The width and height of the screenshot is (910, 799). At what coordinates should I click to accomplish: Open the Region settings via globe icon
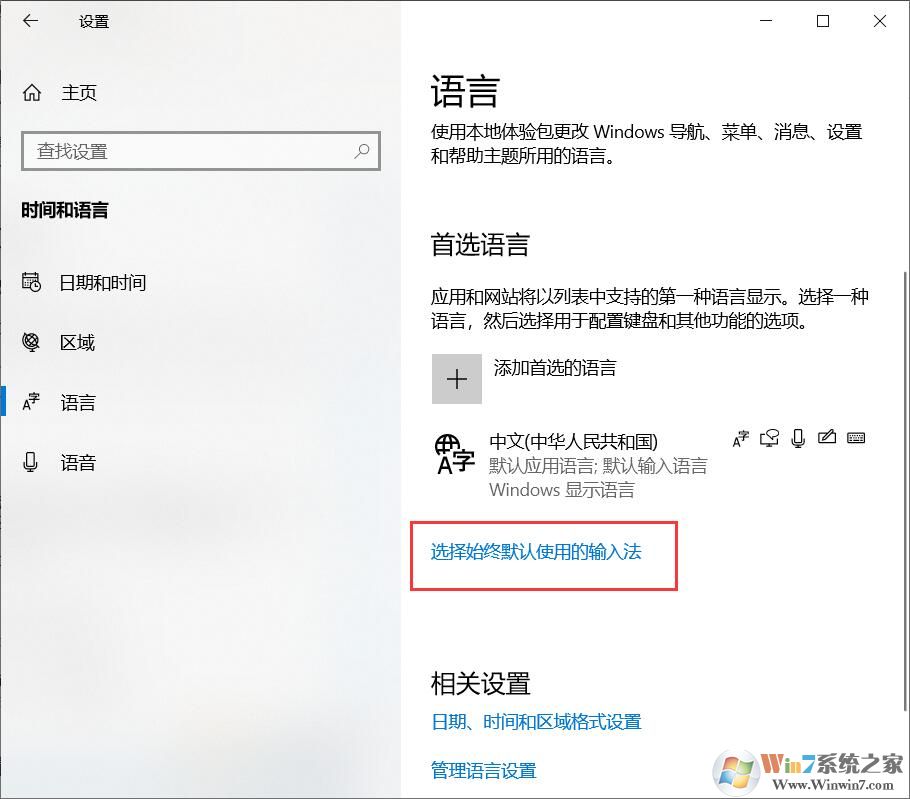point(31,343)
